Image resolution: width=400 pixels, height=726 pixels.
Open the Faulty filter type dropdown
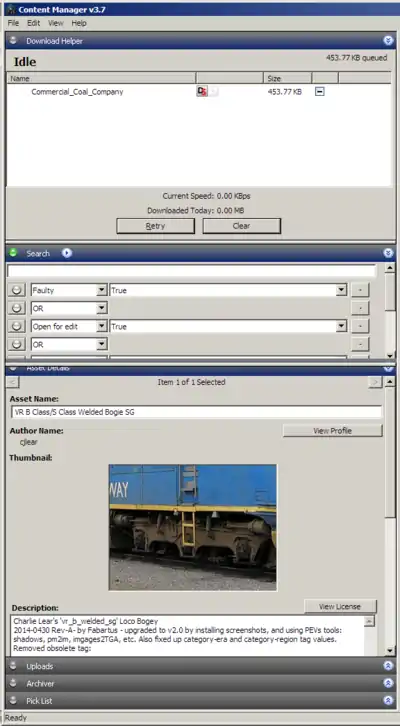(102, 290)
